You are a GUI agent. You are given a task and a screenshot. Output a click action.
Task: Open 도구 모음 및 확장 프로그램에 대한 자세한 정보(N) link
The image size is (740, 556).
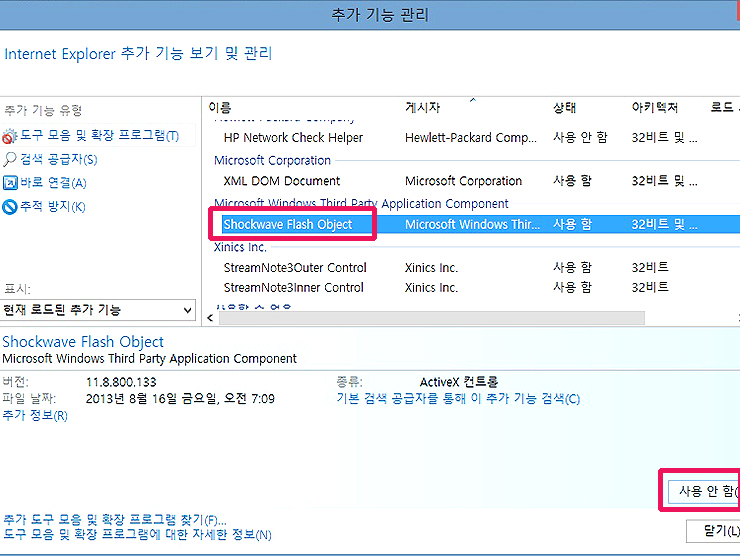tap(137, 534)
